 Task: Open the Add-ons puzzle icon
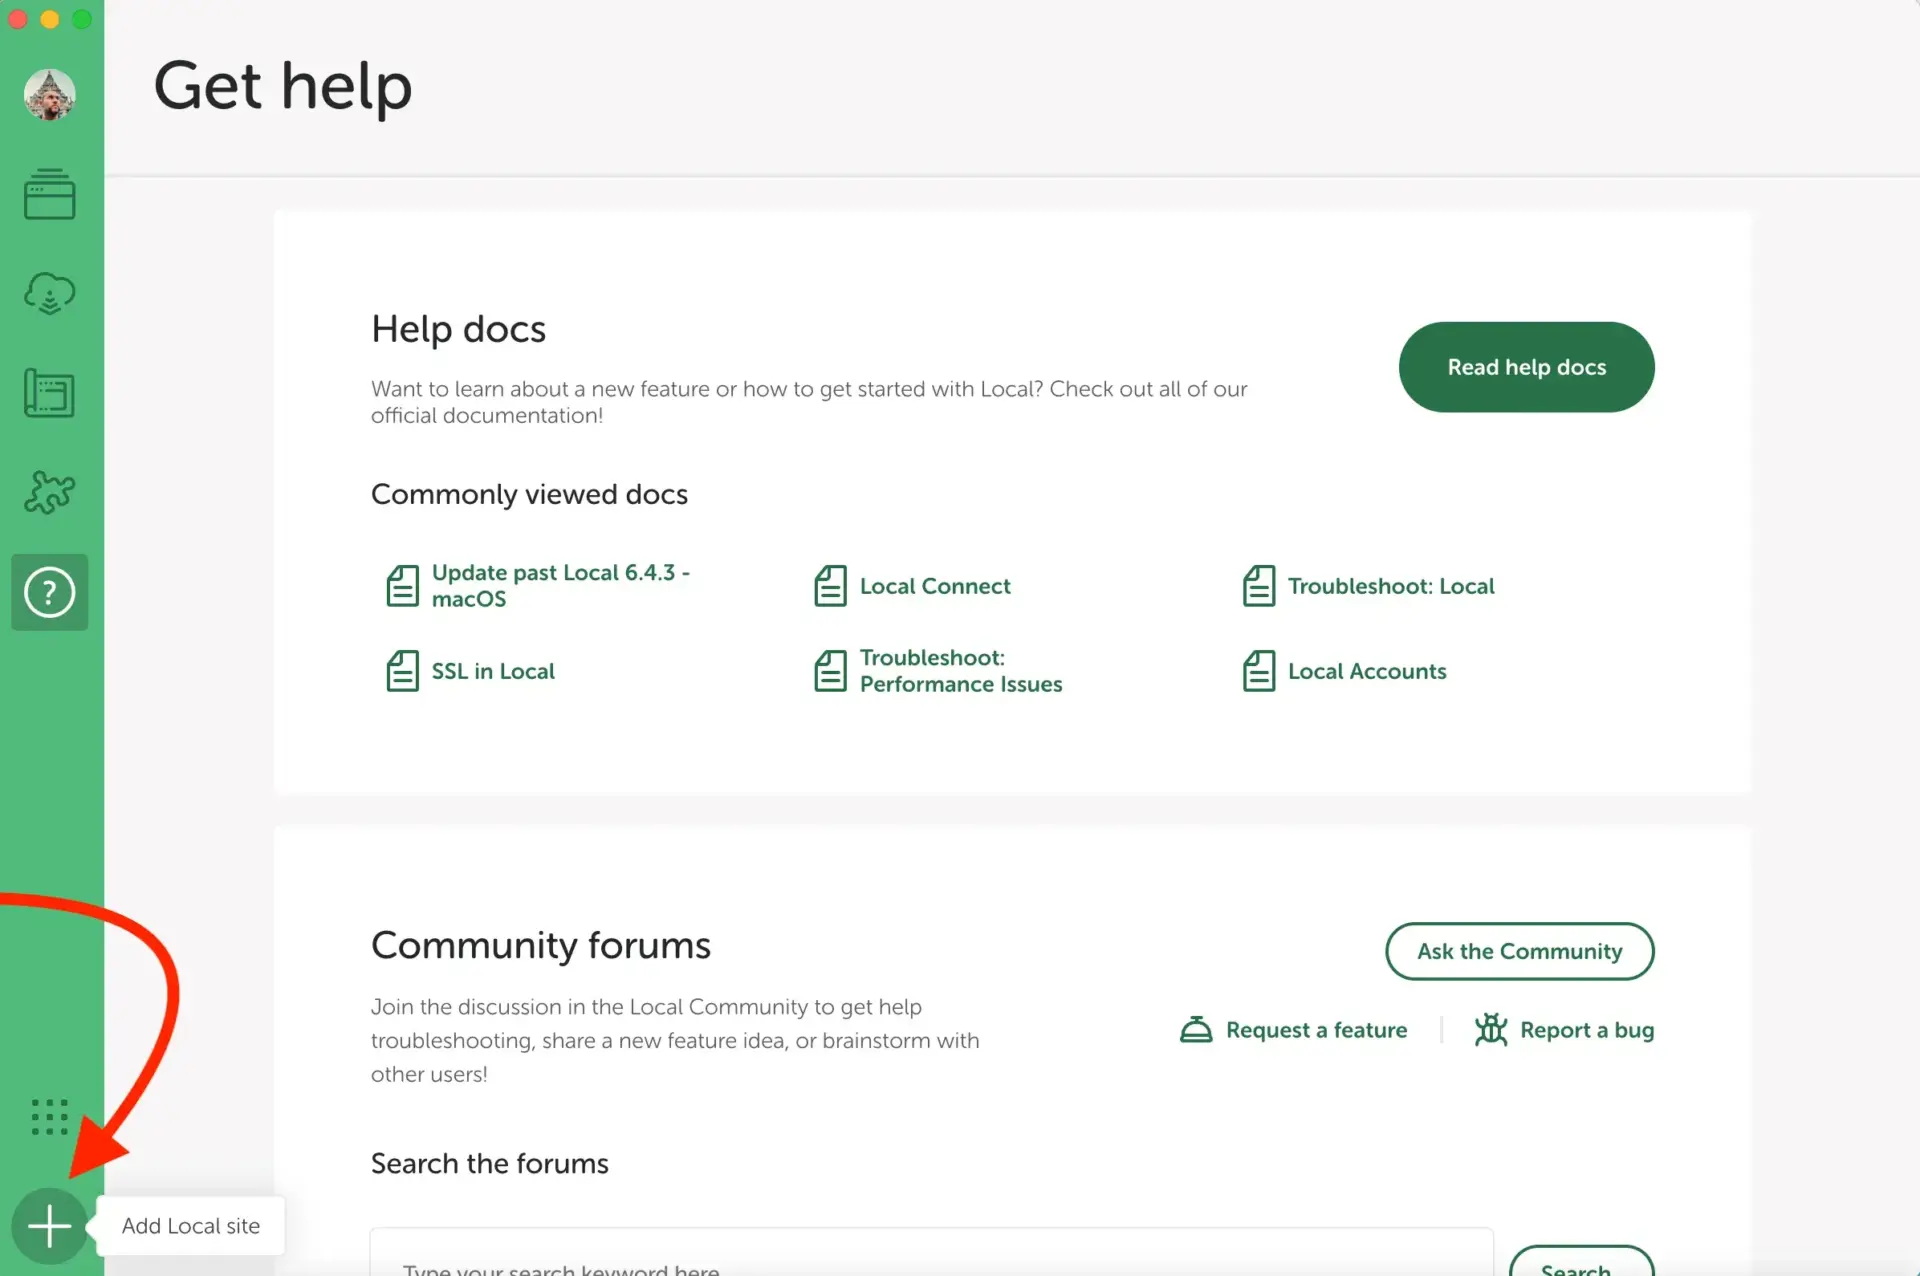point(49,492)
